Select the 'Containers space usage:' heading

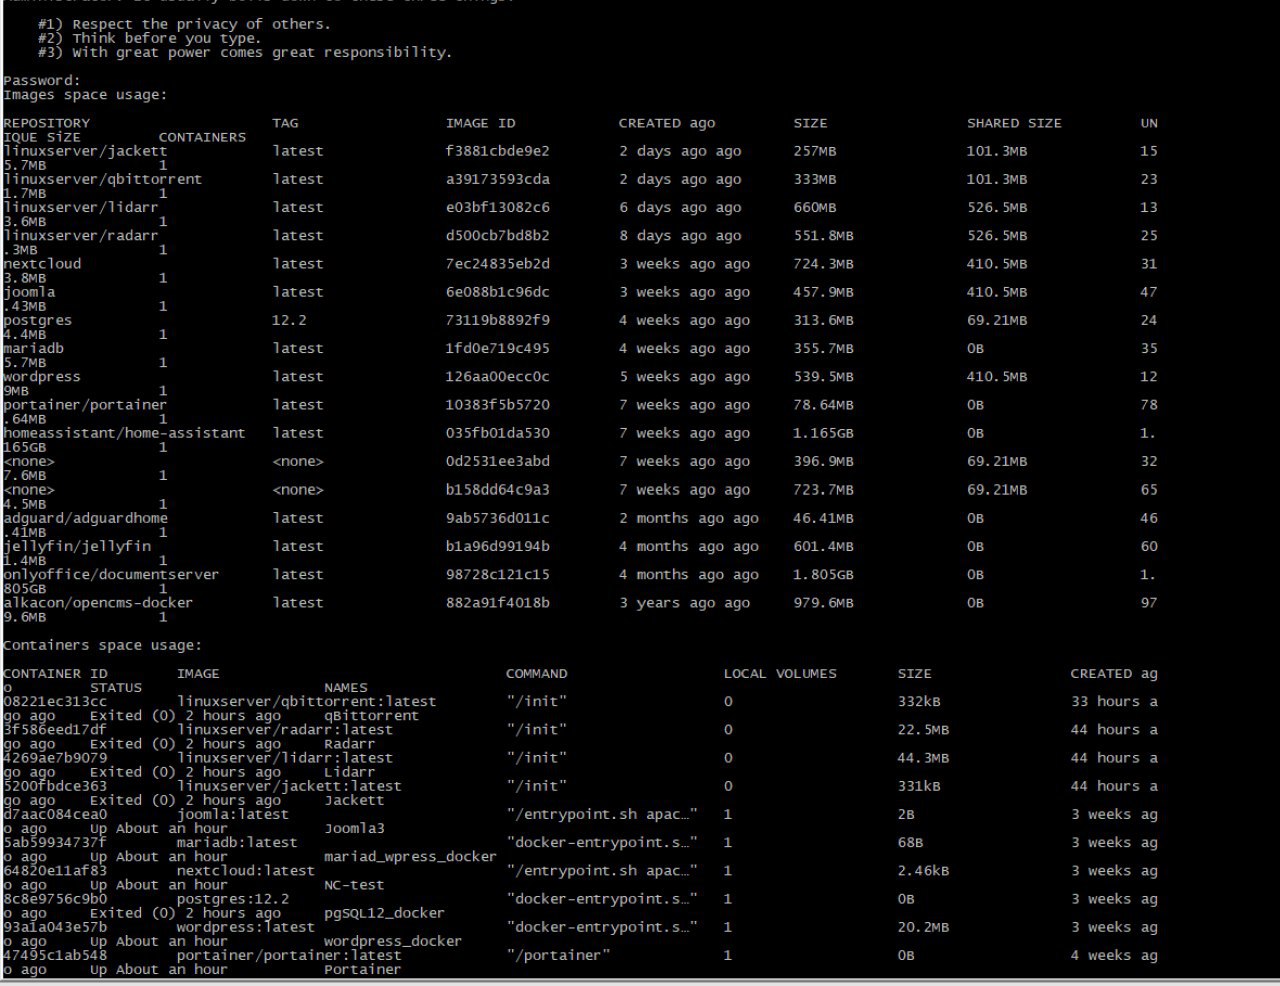pos(102,645)
